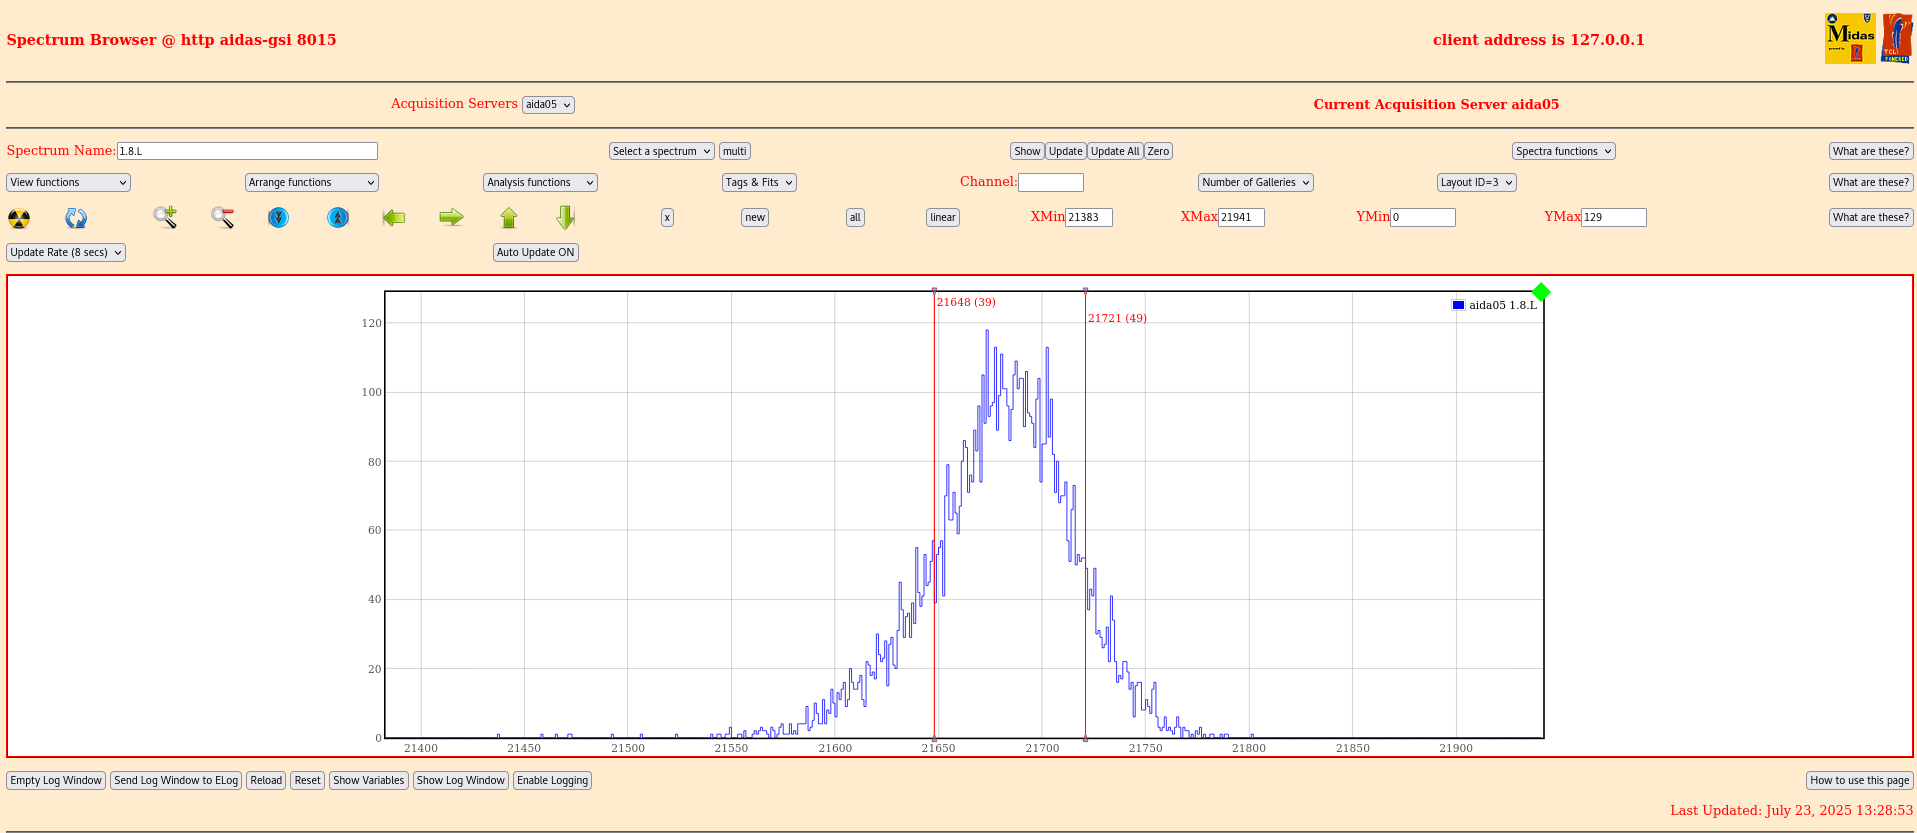Screen dimensions: 1917x833
Task: Click the Show Variables button
Action: click(x=369, y=780)
